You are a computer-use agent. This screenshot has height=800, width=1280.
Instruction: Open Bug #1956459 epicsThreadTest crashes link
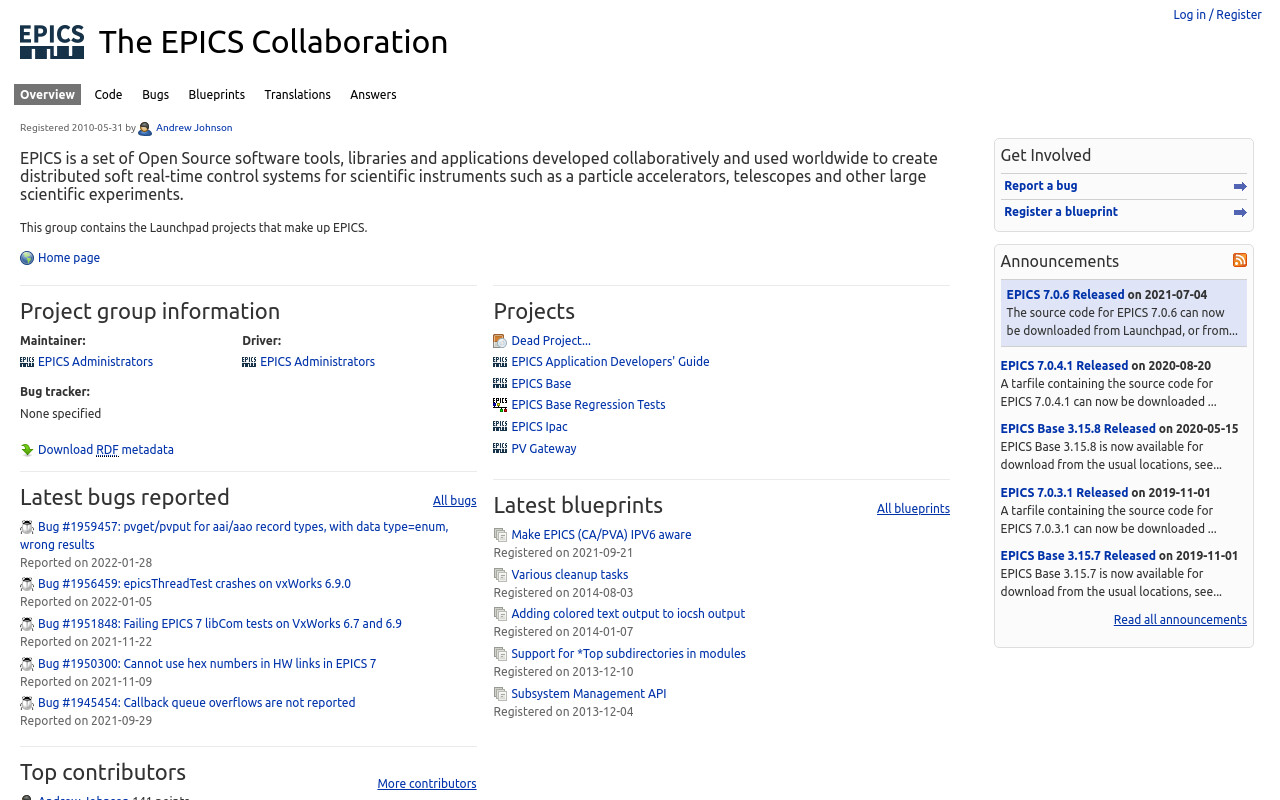click(x=194, y=584)
